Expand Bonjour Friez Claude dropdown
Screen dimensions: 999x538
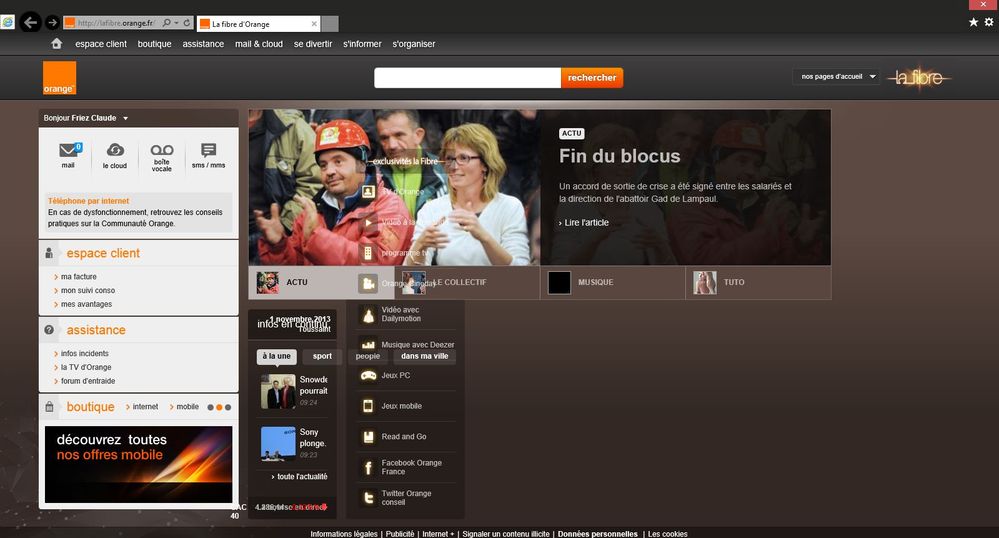(126, 118)
